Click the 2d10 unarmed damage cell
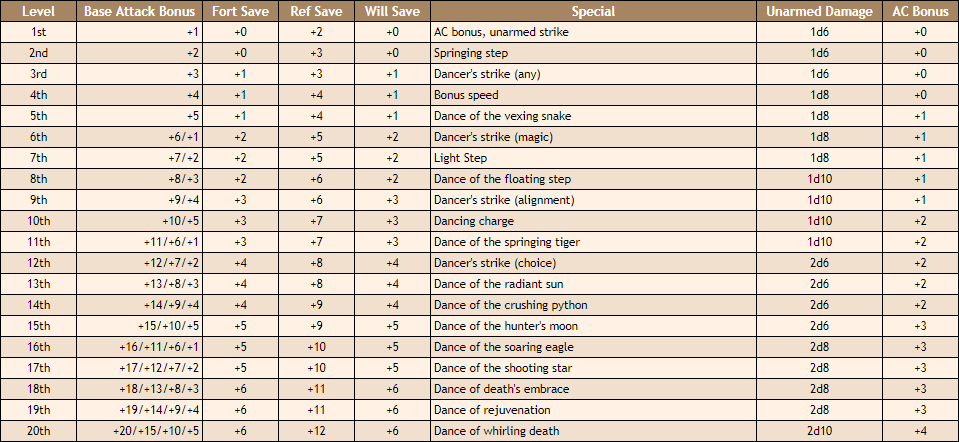Viewport: 959px width, 442px height. 819,431
